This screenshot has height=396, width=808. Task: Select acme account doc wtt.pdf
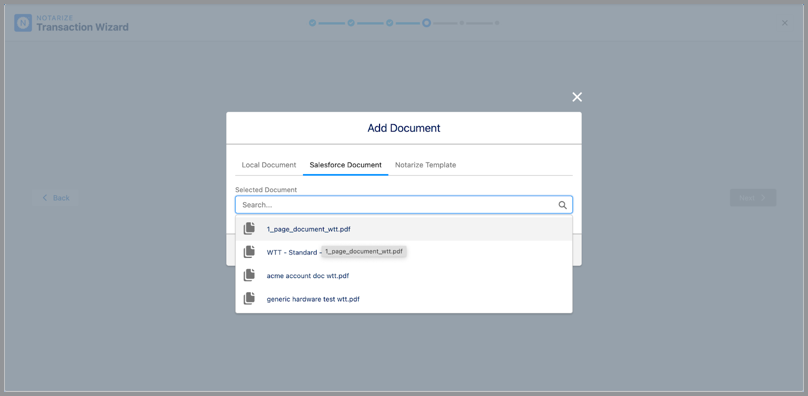click(404, 275)
